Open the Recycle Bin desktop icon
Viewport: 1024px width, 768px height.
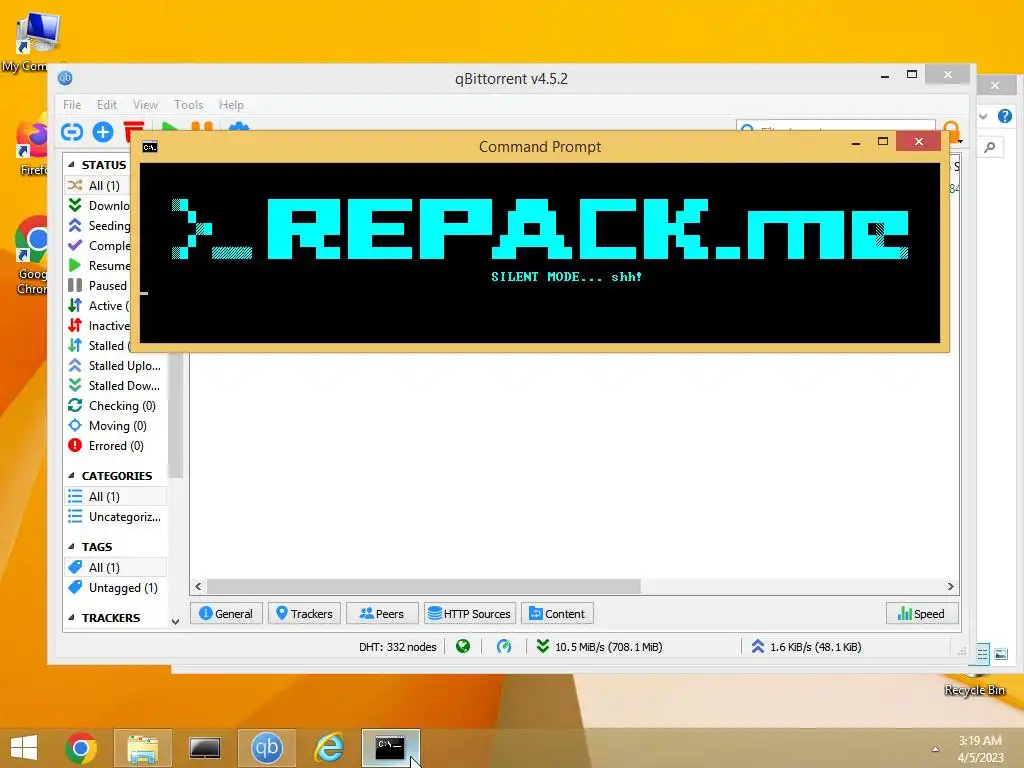[x=974, y=684]
